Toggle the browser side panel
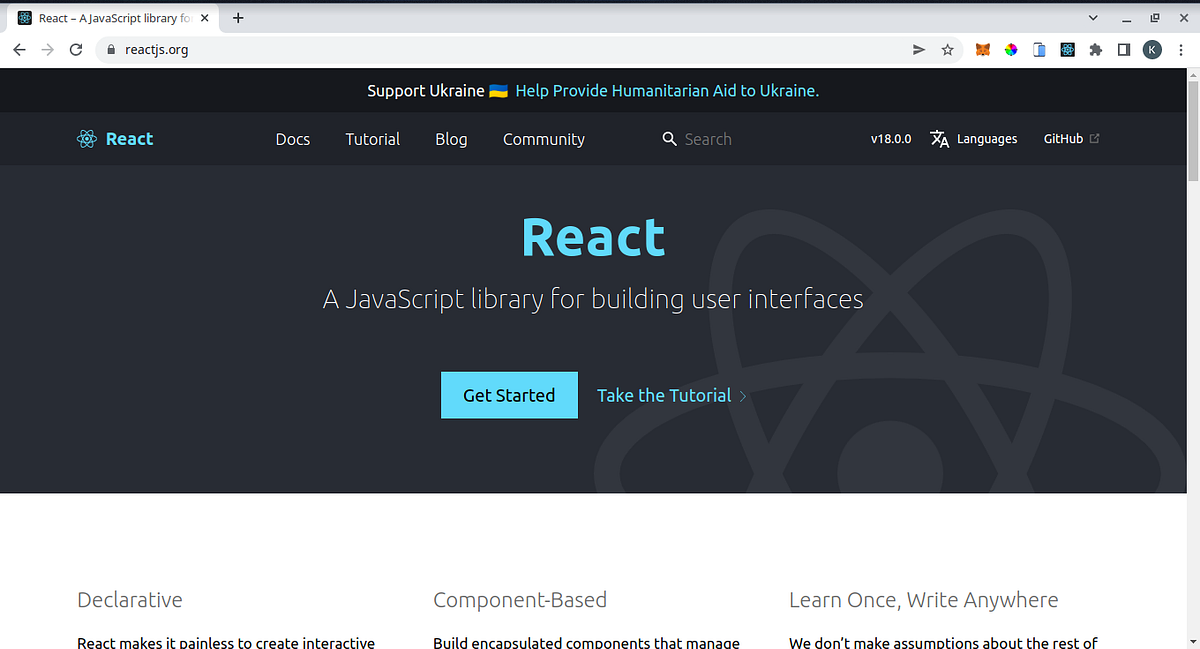The width and height of the screenshot is (1200, 649). [x=1124, y=50]
